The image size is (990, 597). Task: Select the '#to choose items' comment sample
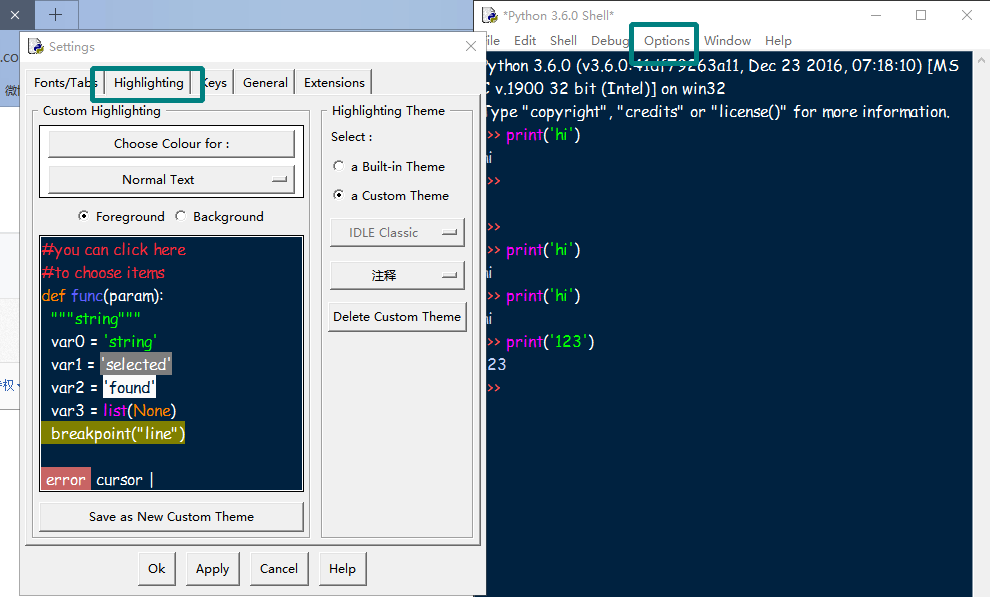(104, 273)
